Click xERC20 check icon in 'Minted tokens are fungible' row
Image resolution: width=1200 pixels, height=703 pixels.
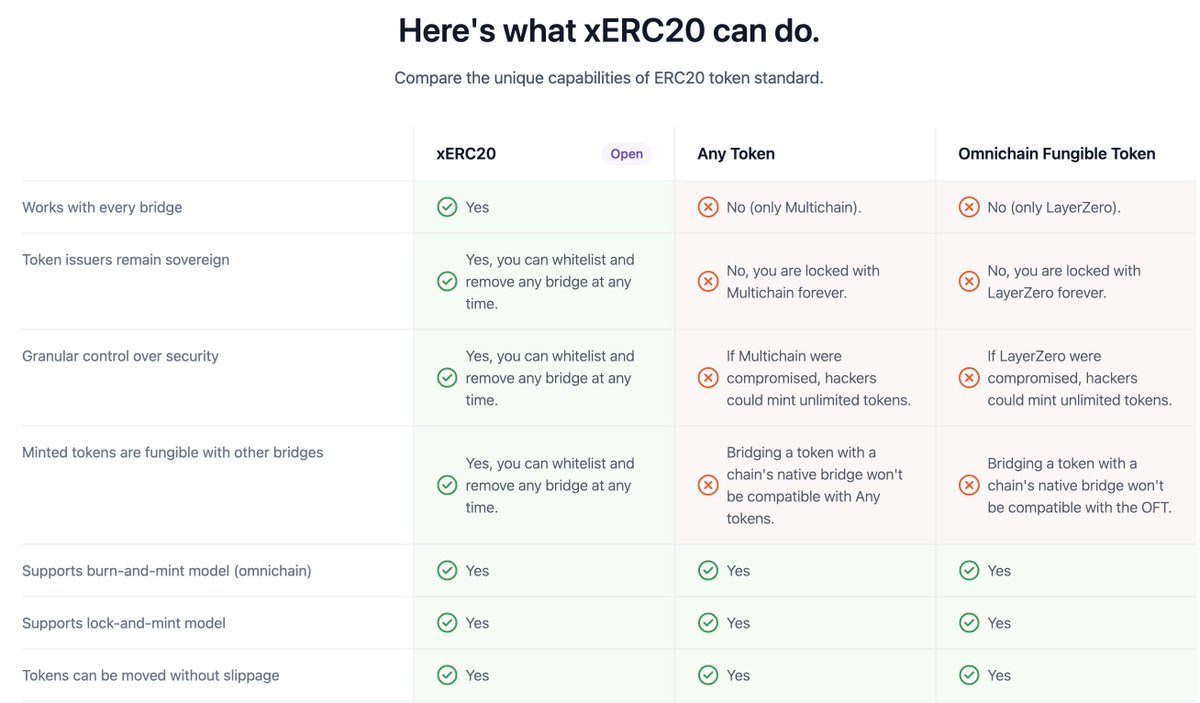point(447,485)
